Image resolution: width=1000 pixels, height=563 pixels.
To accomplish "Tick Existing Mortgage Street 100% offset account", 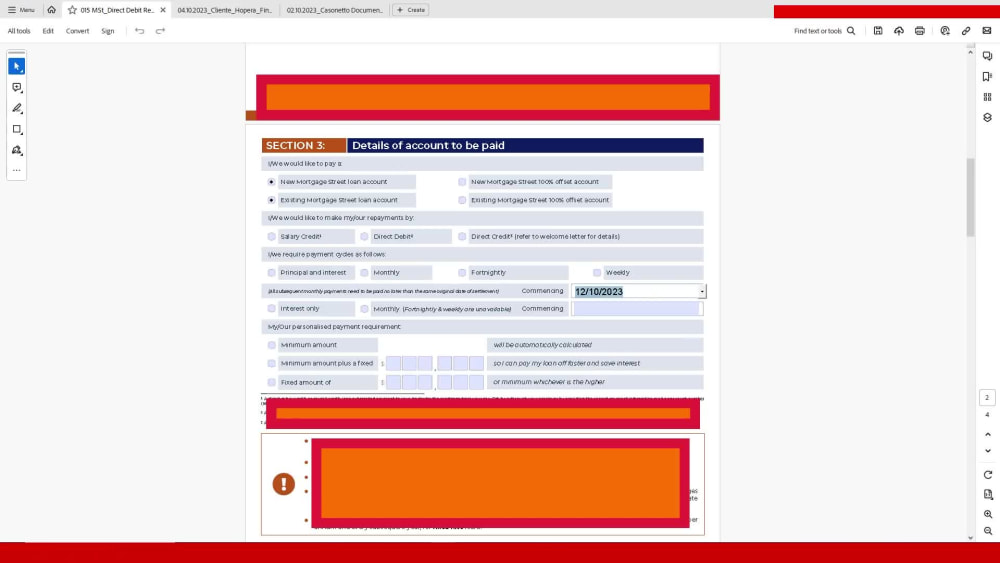I will point(462,200).
